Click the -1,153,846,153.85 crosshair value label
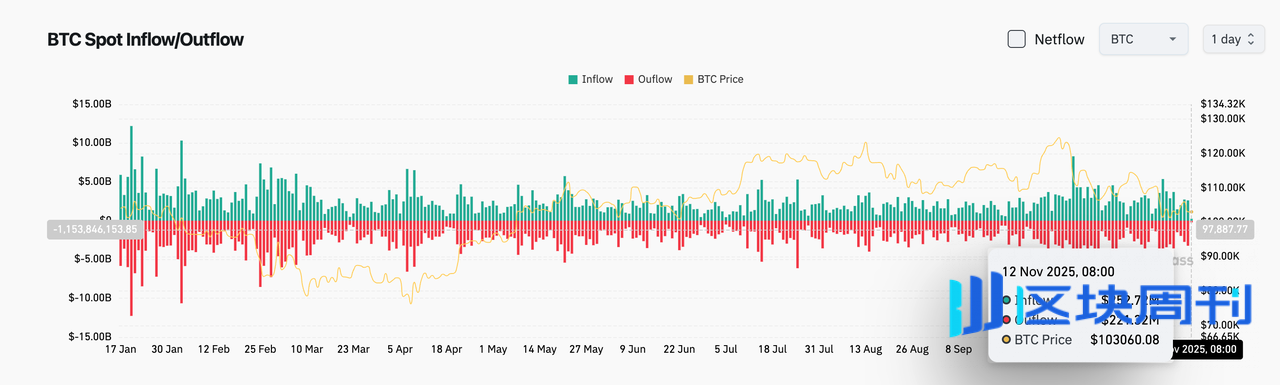 point(95,229)
